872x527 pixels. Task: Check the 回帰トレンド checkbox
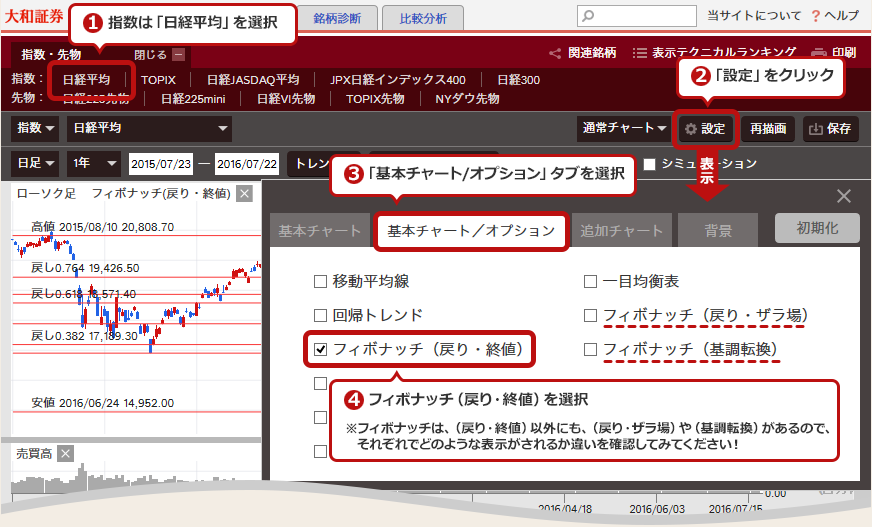pyautogui.click(x=320, y=316)
